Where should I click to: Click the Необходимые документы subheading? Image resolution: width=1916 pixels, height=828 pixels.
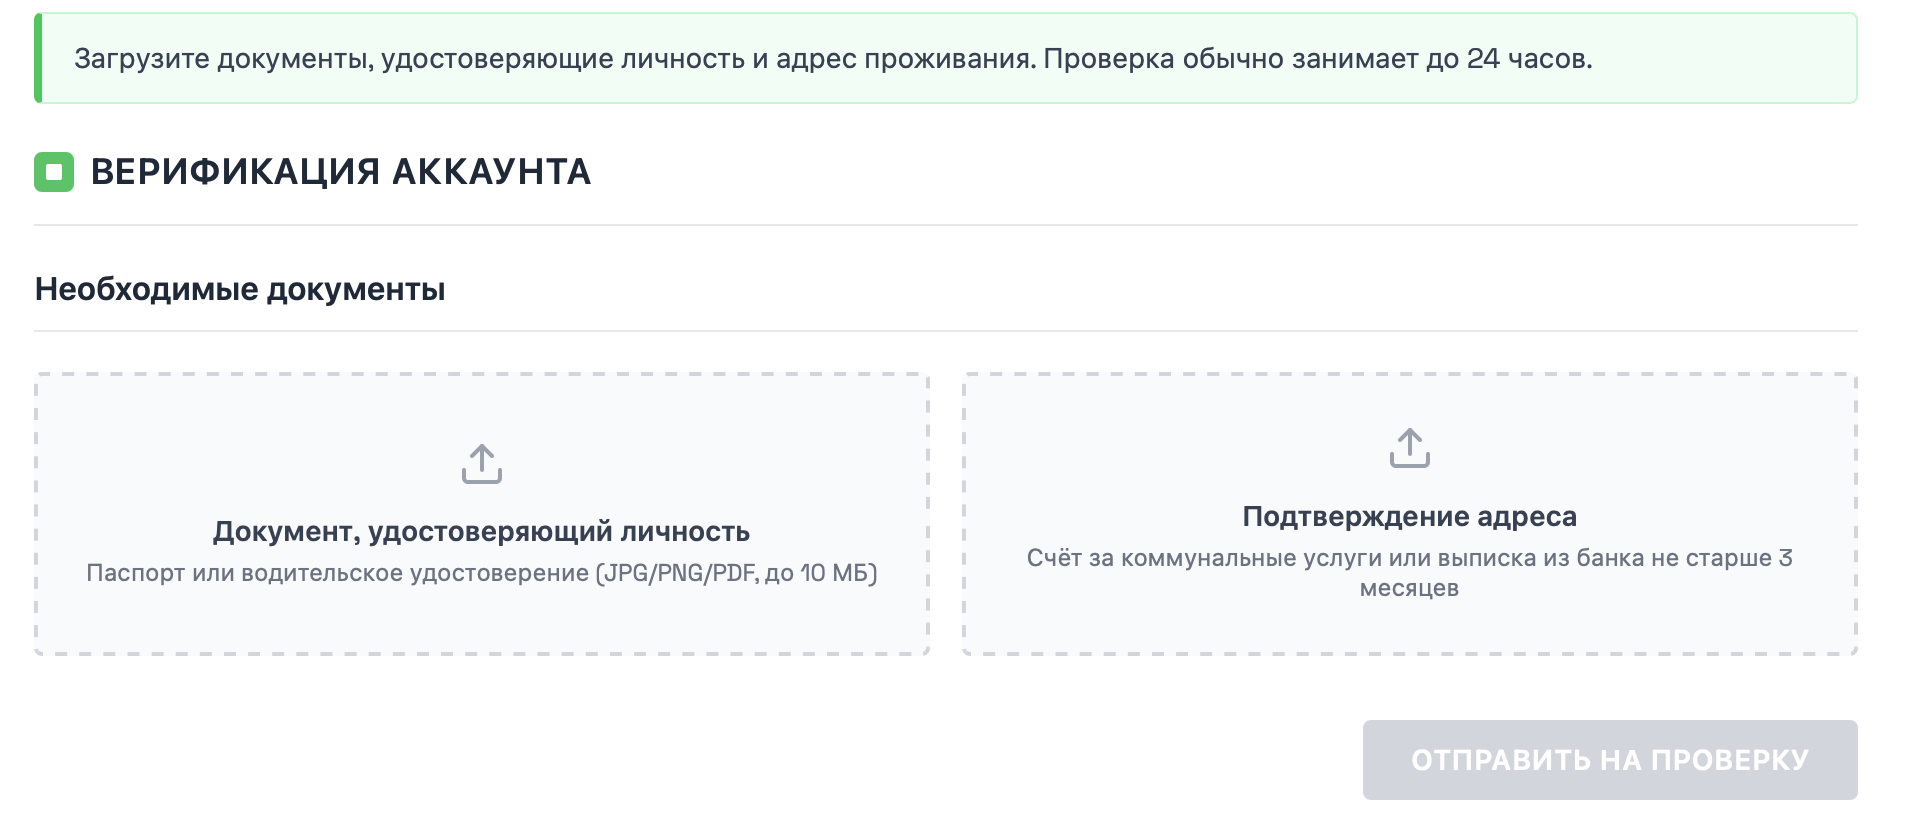point(240,289)
